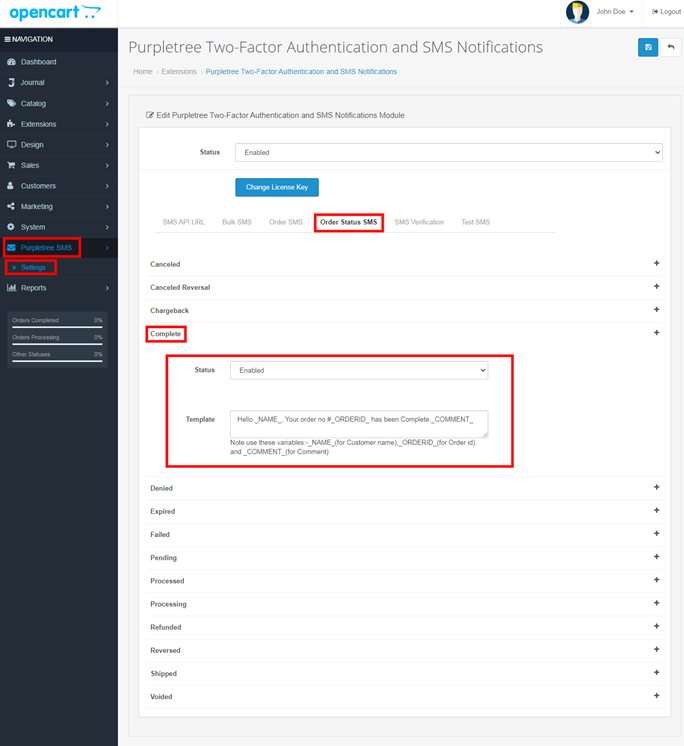The image size is (684, 746).
Task: Switch to the SMS Verification tab
Action: [x=419, y=222]
